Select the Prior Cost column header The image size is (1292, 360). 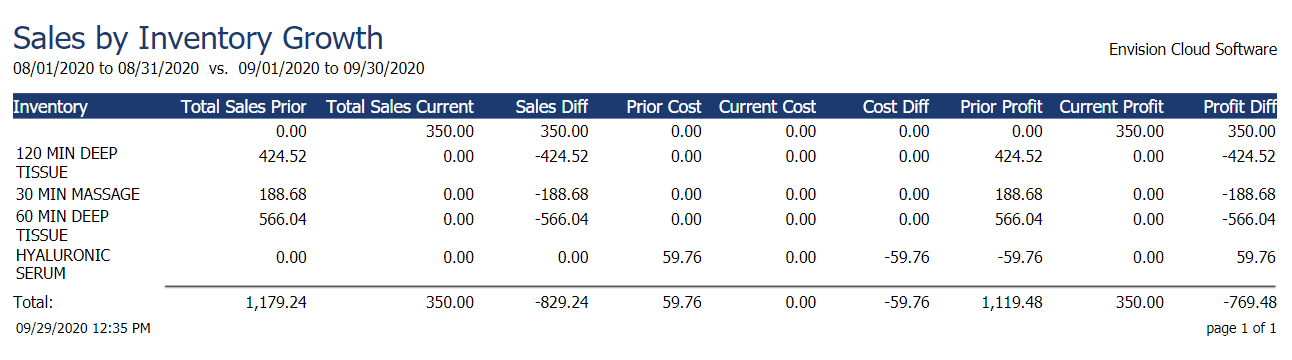[x=664, y=107]
